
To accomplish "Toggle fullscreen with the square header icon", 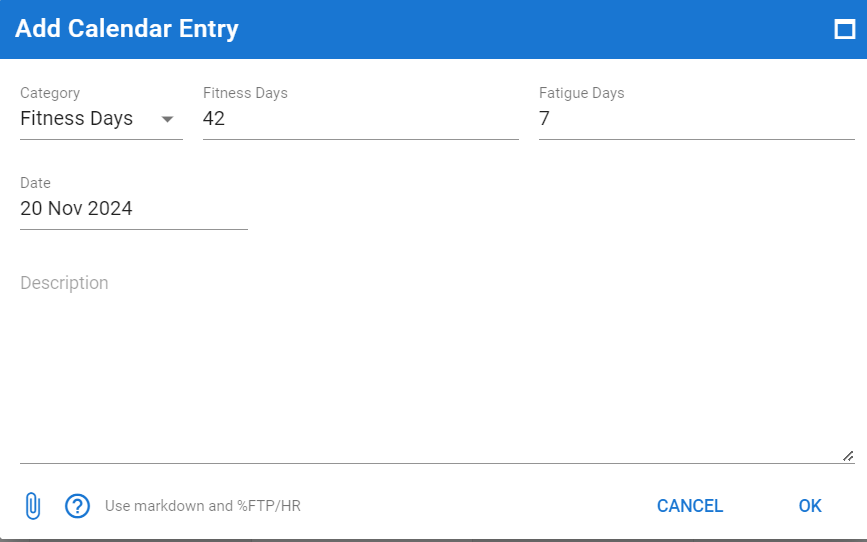I will [844, 29].
